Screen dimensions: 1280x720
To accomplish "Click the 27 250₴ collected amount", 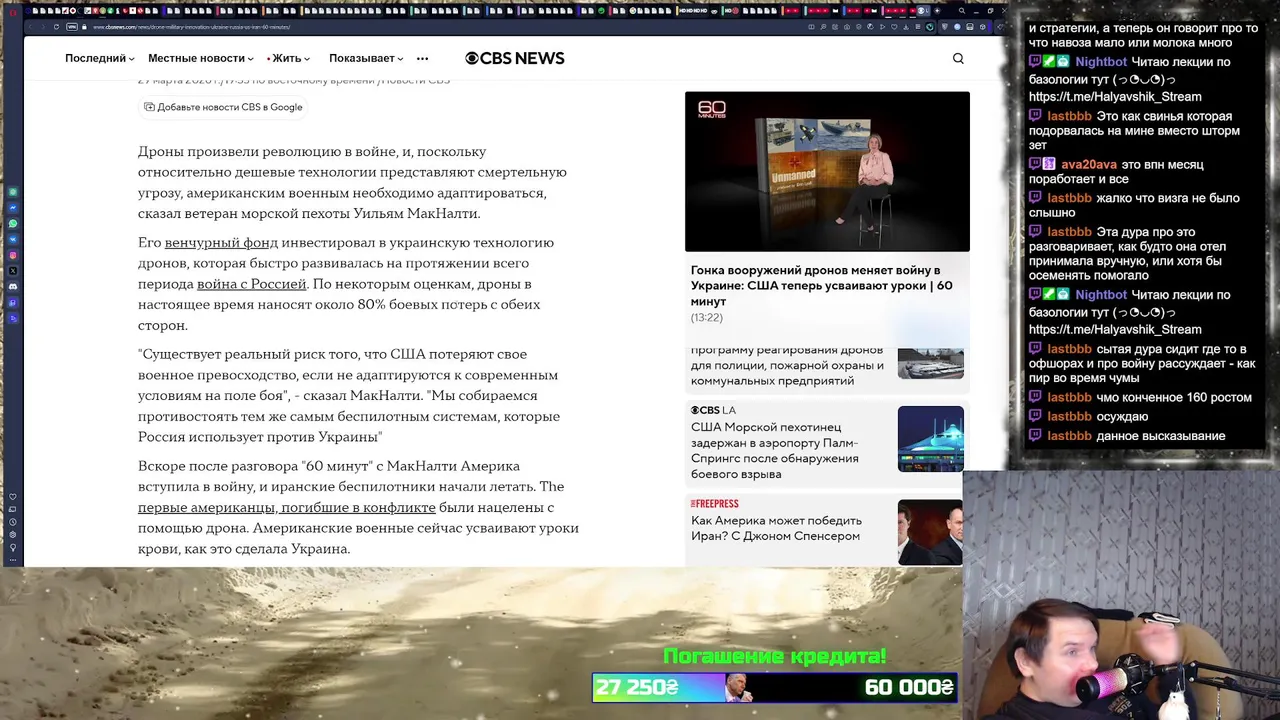I will (x=637, y=687).
